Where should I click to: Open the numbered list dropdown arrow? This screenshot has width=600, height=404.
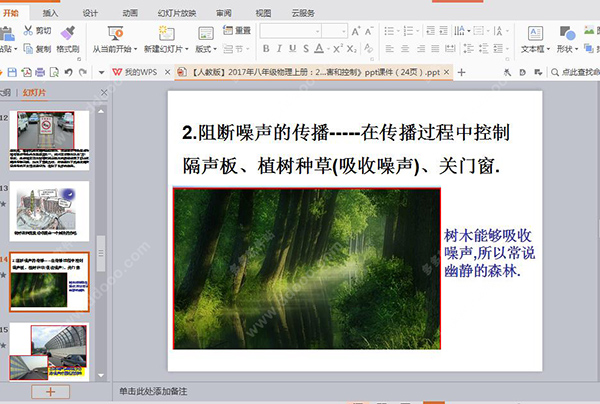[x=417, y=31]
